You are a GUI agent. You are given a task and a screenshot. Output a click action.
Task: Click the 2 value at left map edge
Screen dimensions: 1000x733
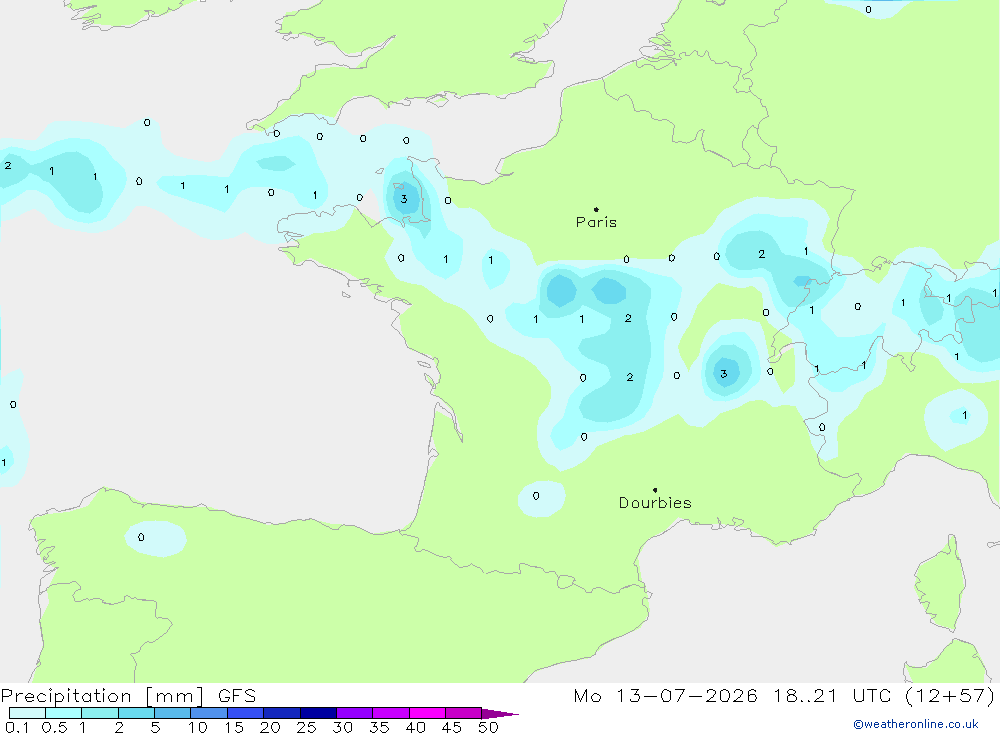coord(8,165)
